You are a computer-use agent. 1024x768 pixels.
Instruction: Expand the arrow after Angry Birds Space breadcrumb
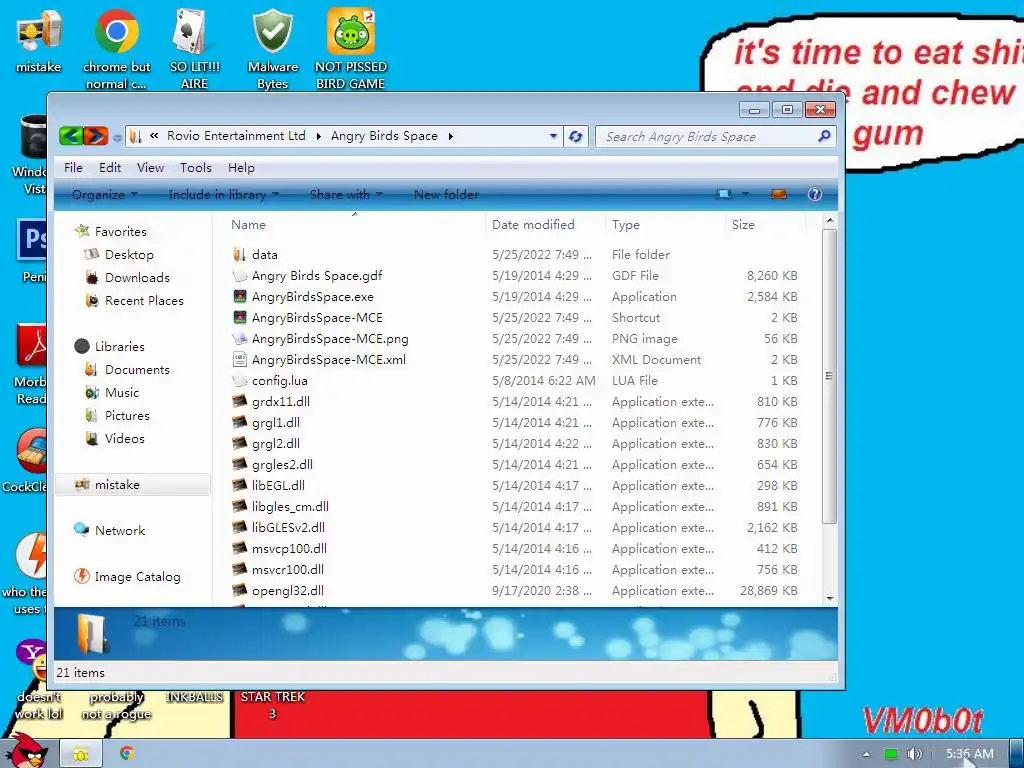coord(451,136)
